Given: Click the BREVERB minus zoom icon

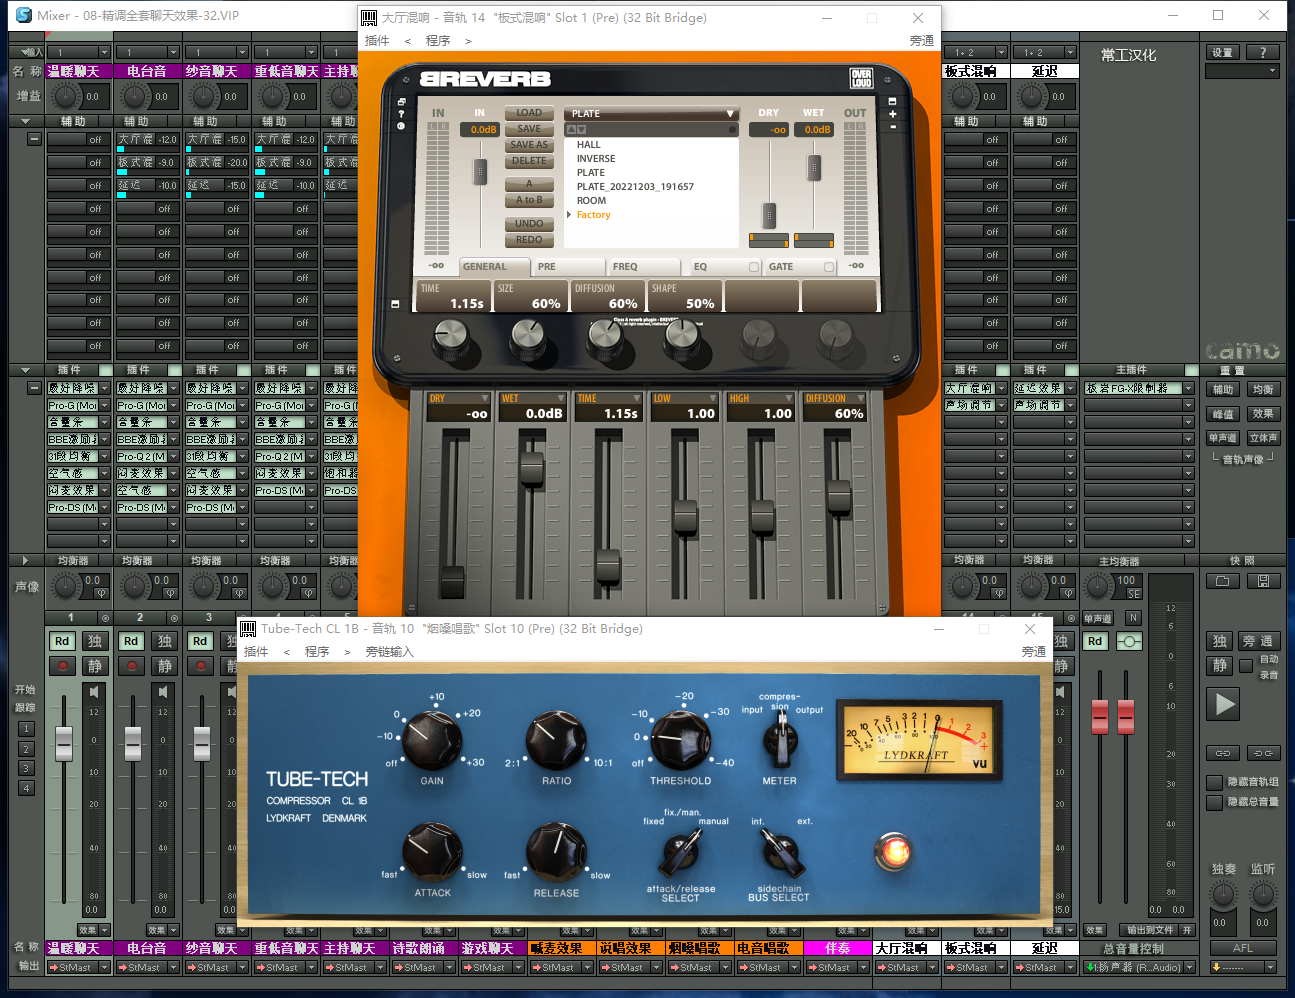Looking at the screenshot, I should 892,126.
